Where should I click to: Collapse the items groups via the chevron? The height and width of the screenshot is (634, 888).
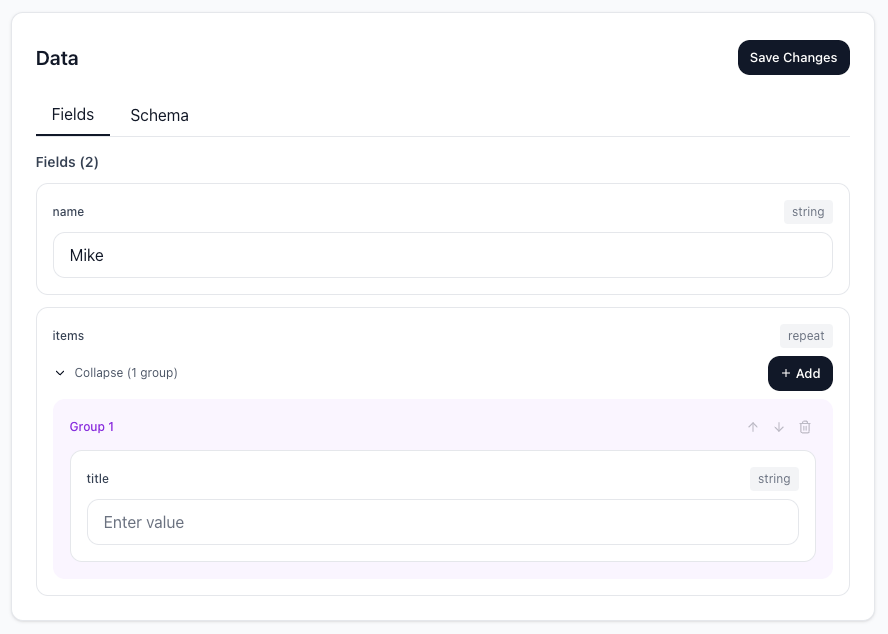60,373
